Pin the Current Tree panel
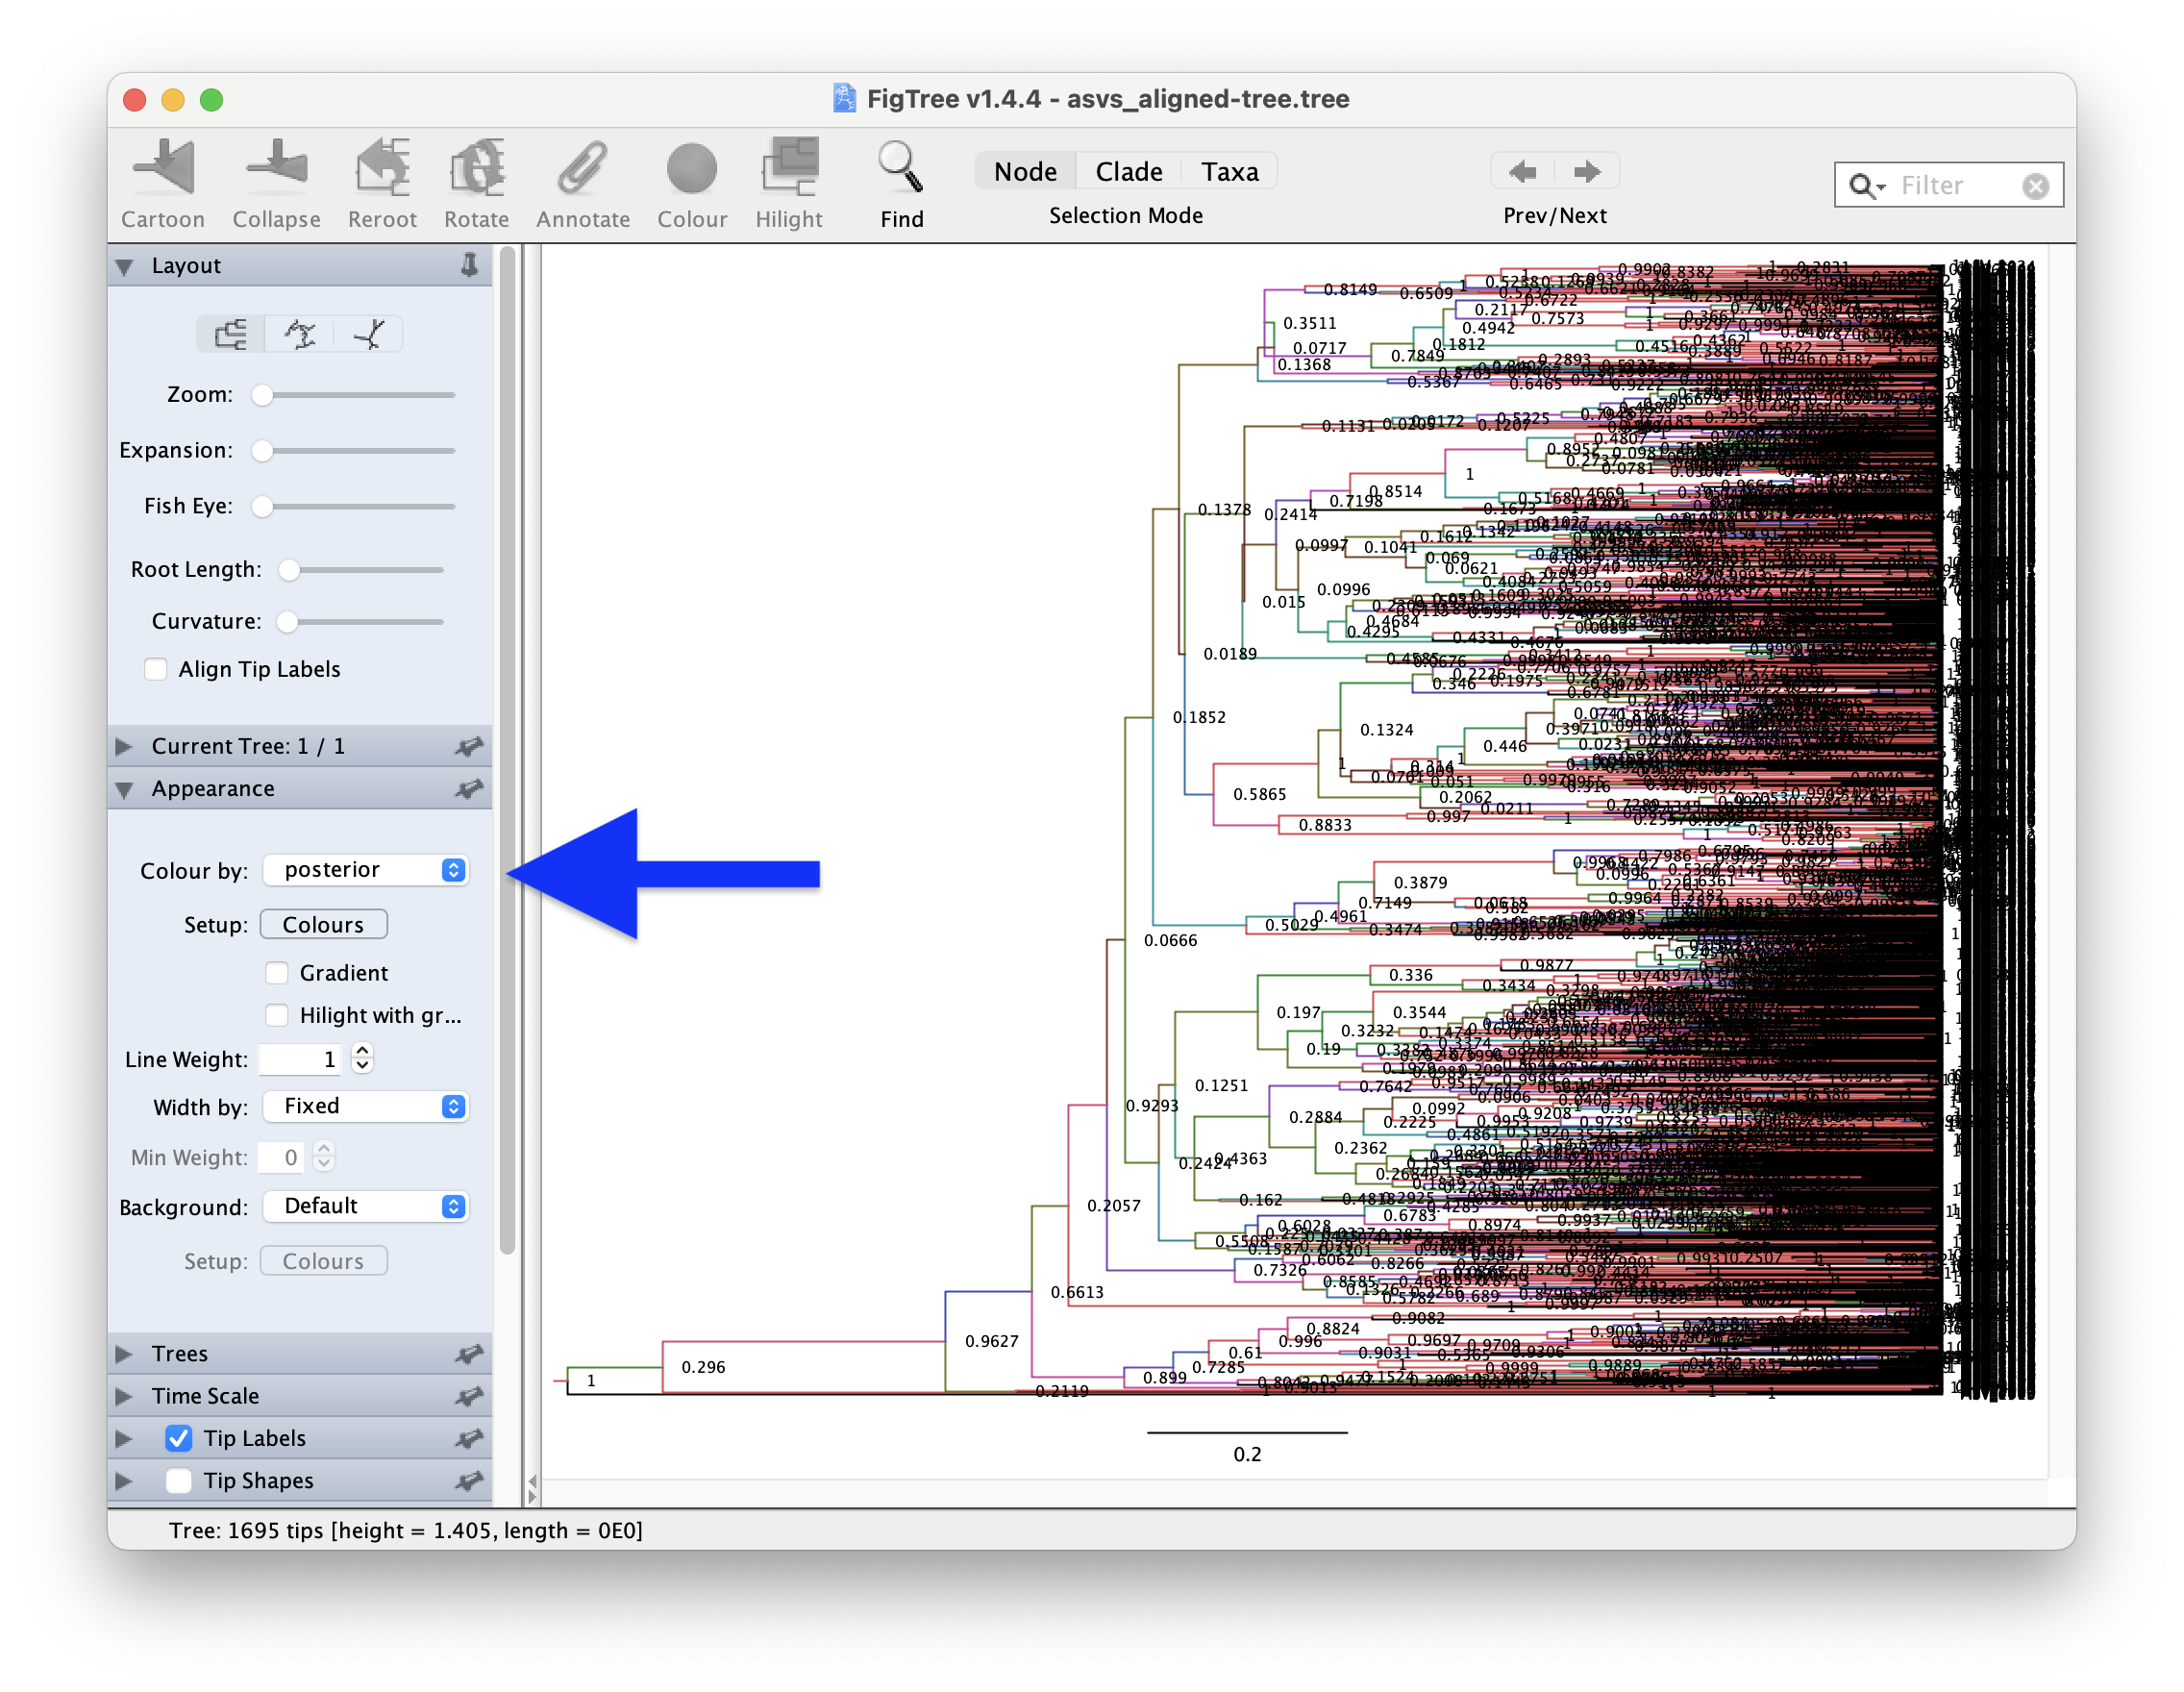Viewport: 2184px width, 1692px height. (x=469, y=746)
